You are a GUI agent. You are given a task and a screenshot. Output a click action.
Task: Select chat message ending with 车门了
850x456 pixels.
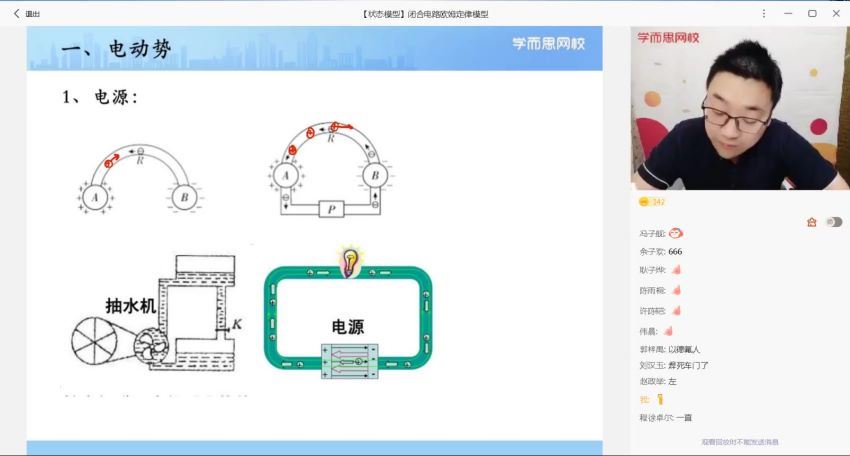coord(674,365)
